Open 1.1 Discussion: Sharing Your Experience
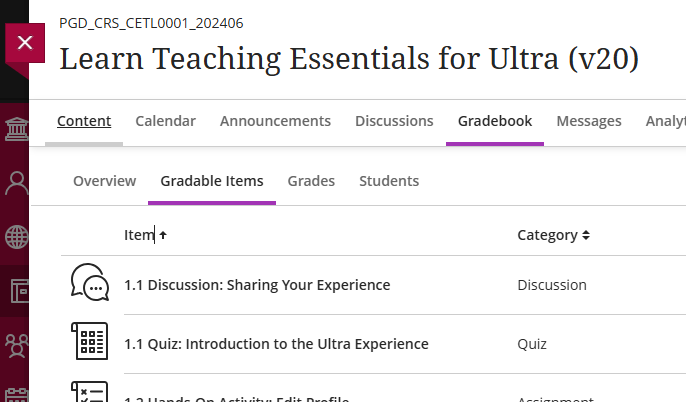This screenshot has height=402, width=686. click(x=257, y=285)
